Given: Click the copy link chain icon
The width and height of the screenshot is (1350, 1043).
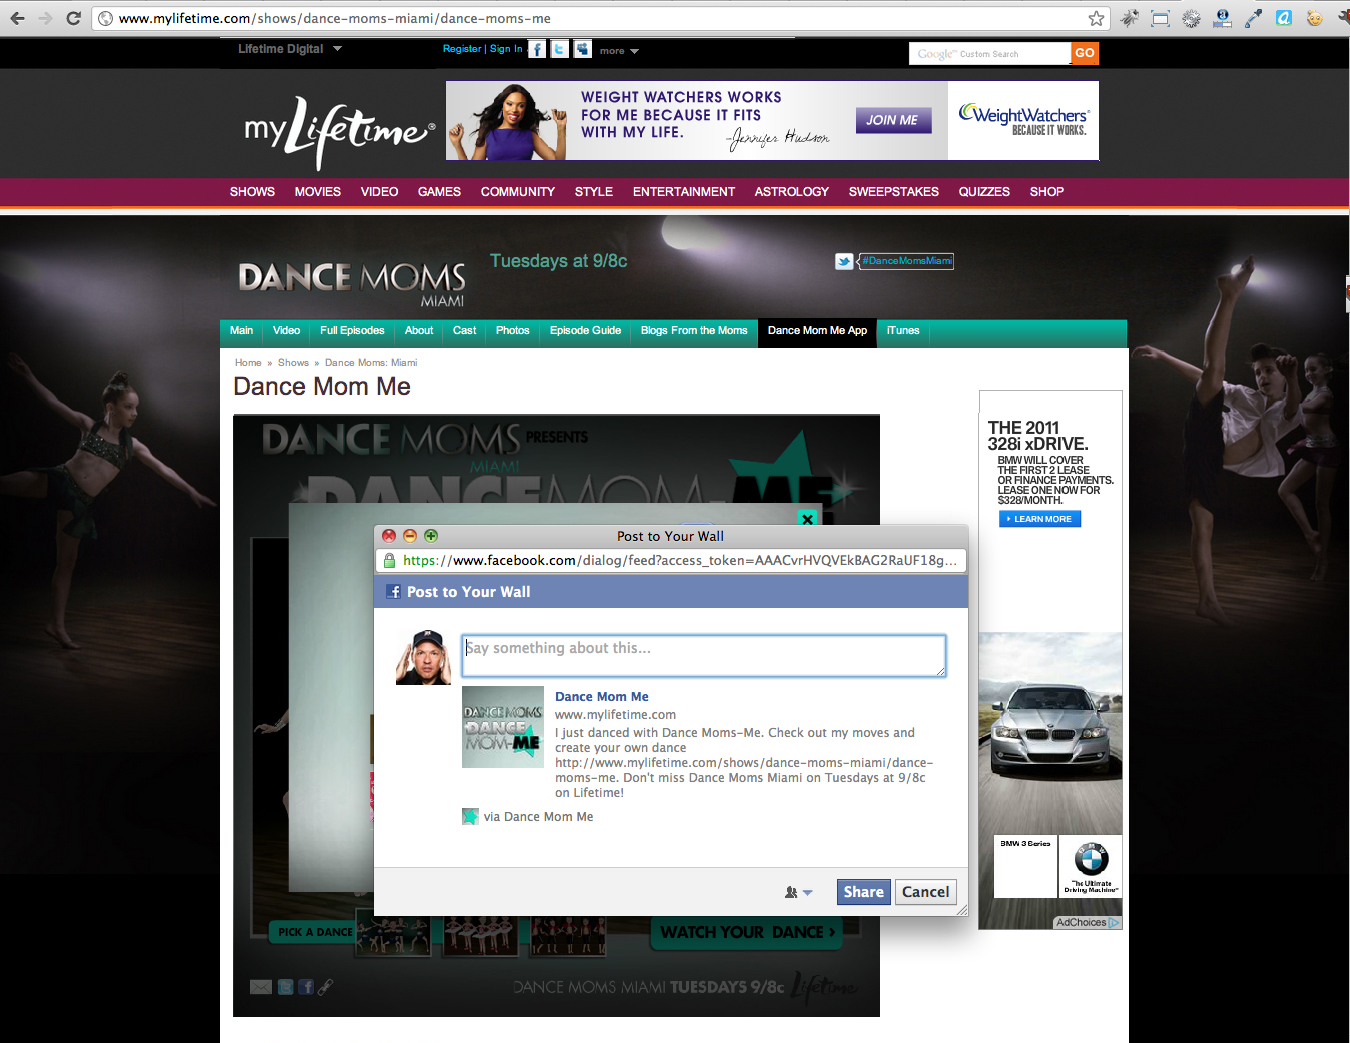Looking at the screenshot, I should coord(326,987).
